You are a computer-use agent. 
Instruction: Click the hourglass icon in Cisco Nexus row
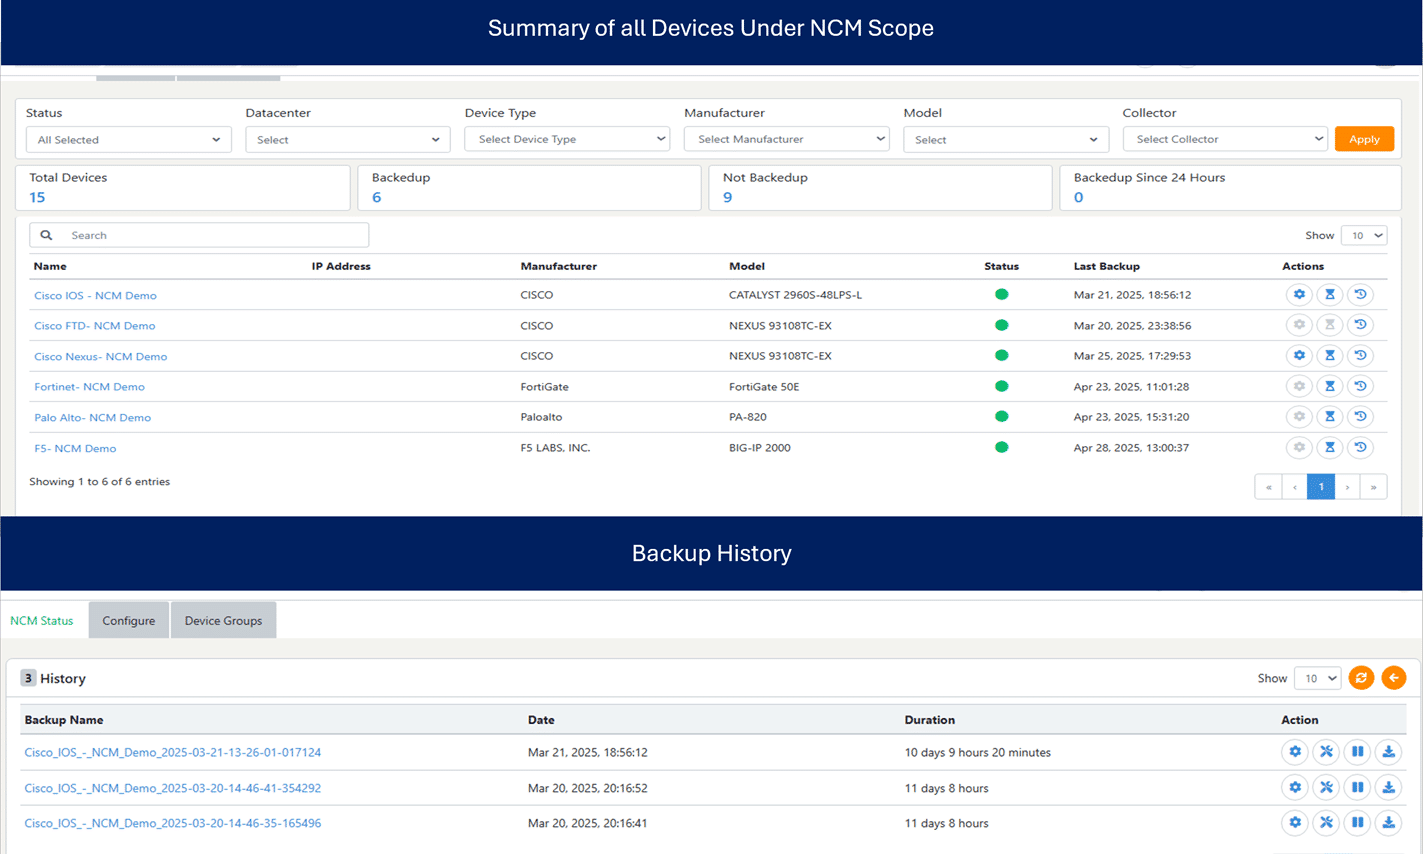(x=1329, y=356)
